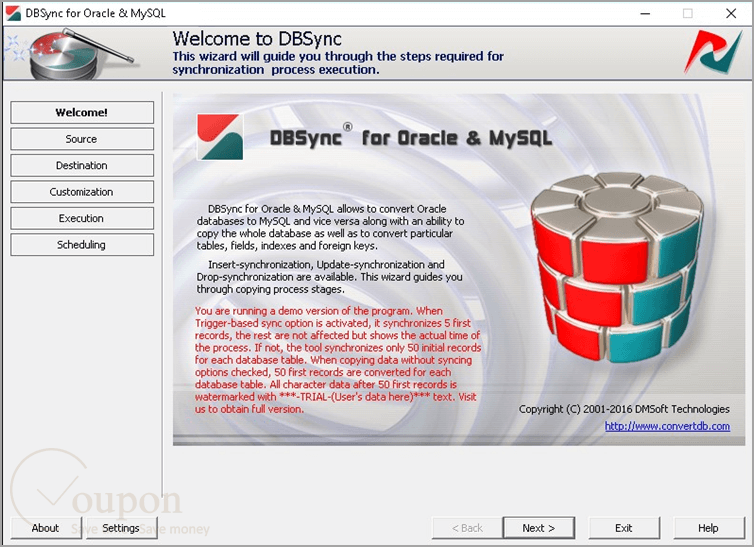The image size is (754, 547).
Task: Click the DBSync title bar app icon
Action: [x=13, y=13]
